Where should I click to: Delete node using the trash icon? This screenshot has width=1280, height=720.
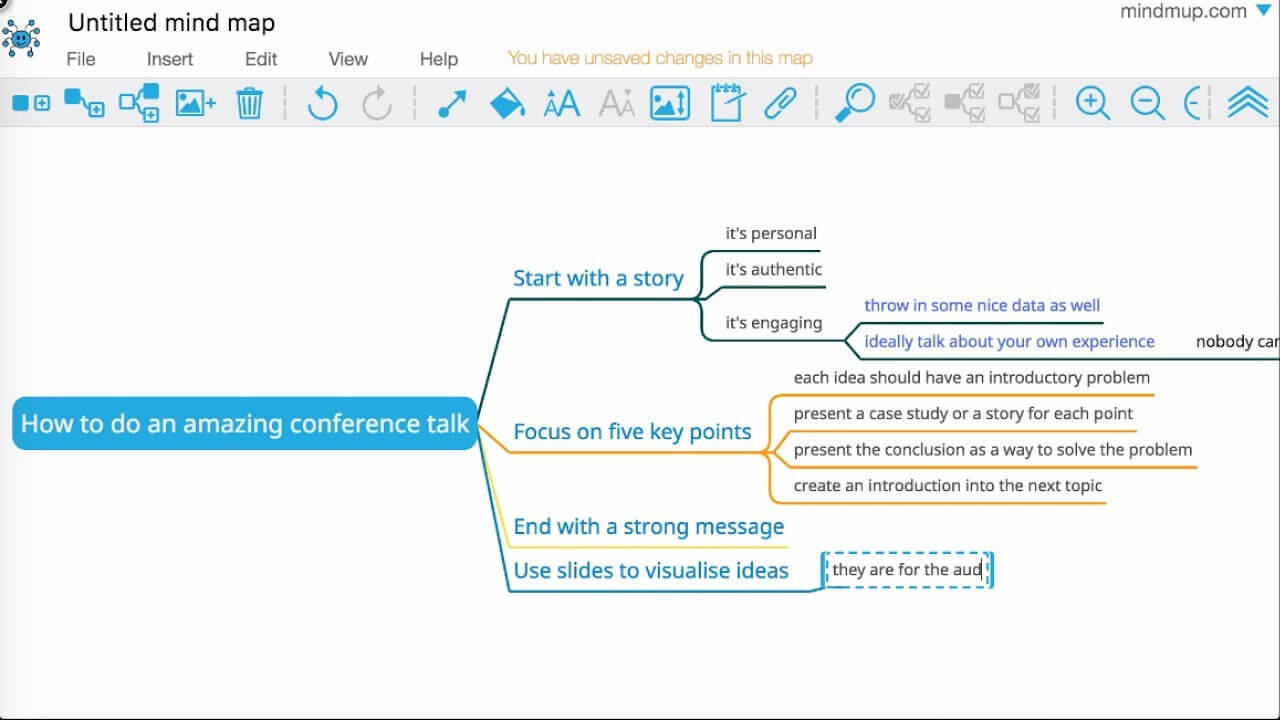(249, 102)
